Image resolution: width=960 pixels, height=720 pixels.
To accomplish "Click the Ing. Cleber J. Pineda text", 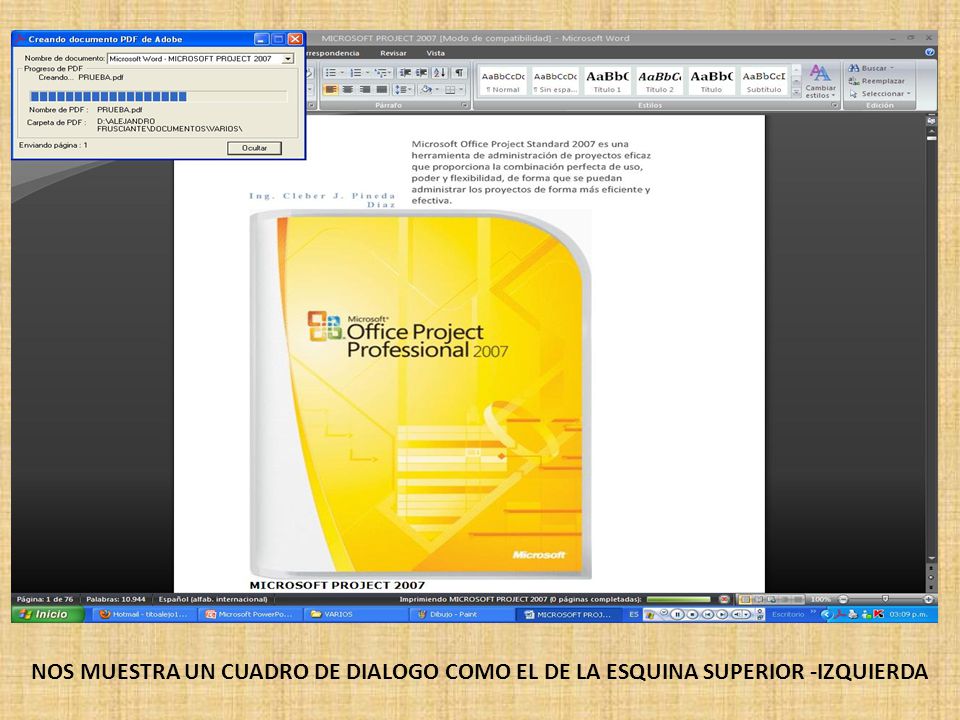I will pyautogui.click(x=322, y=200).
